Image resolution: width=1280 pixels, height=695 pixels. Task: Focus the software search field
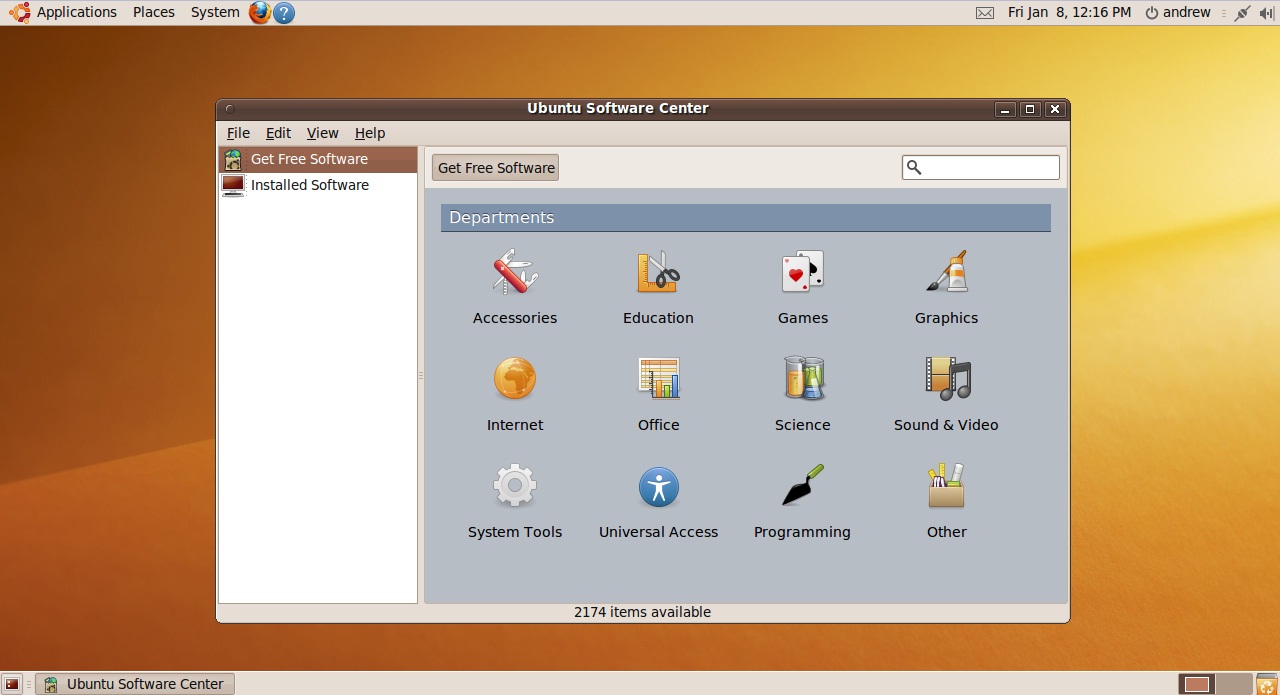tap(980, 168)
